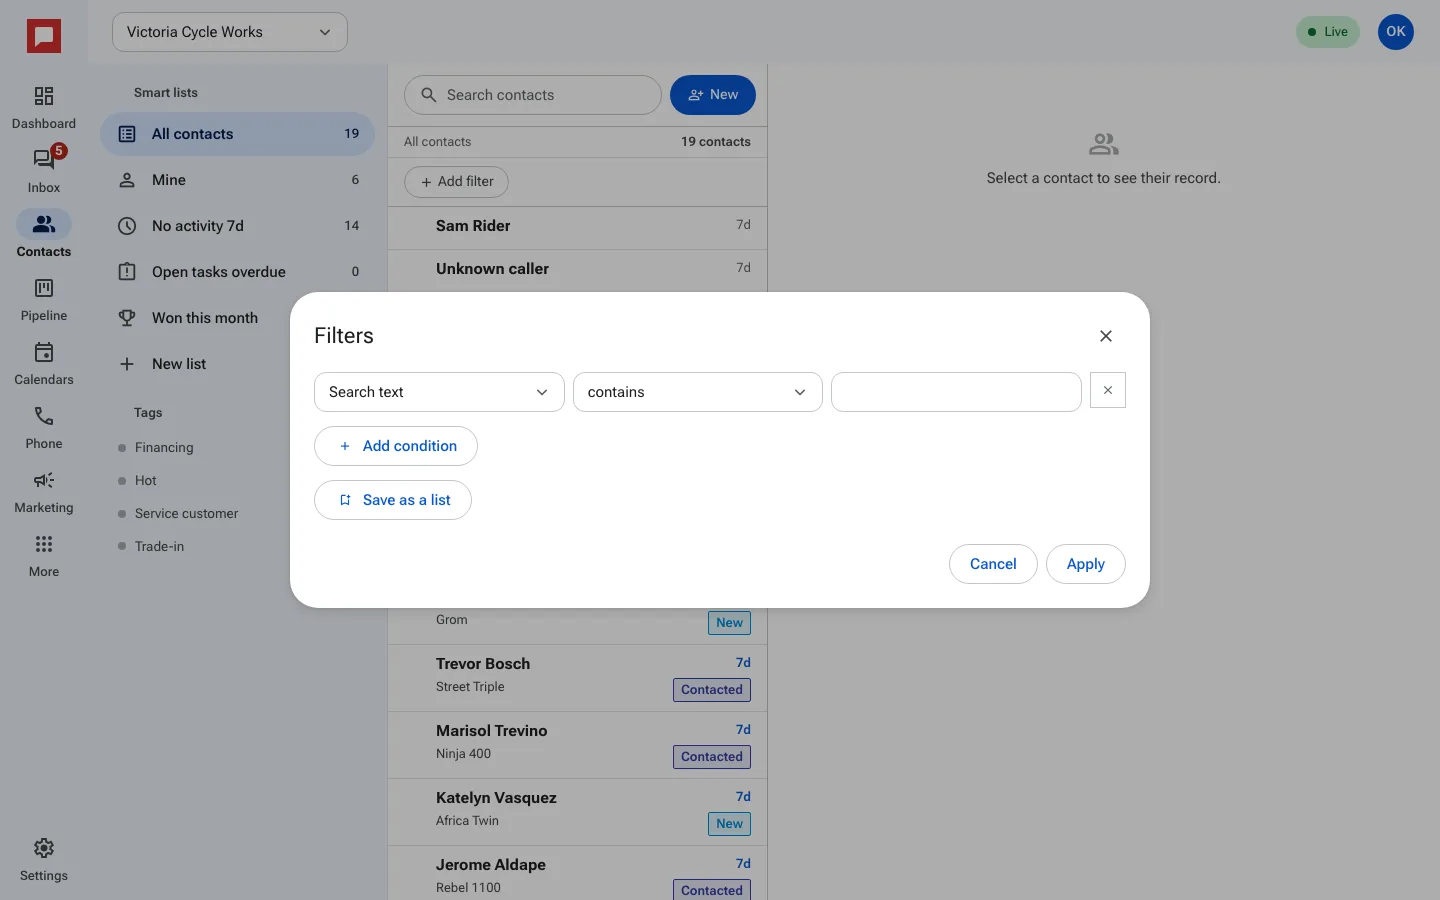Open Trevor Bosch contact row

578,678
